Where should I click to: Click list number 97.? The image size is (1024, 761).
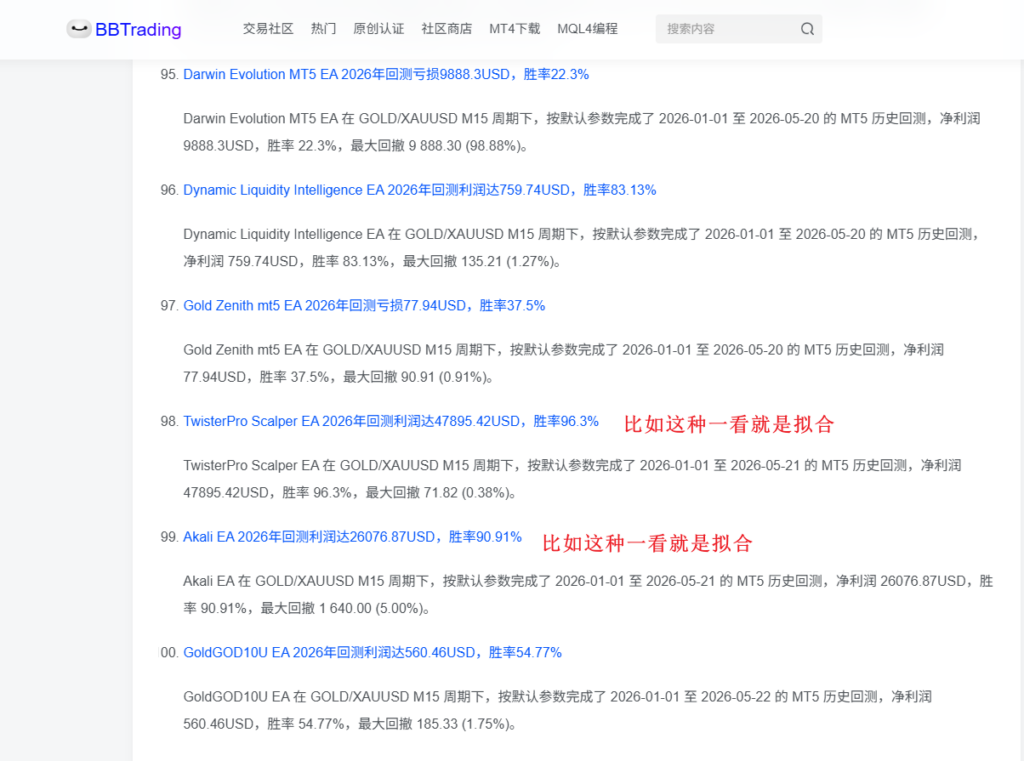pos(169,306)
